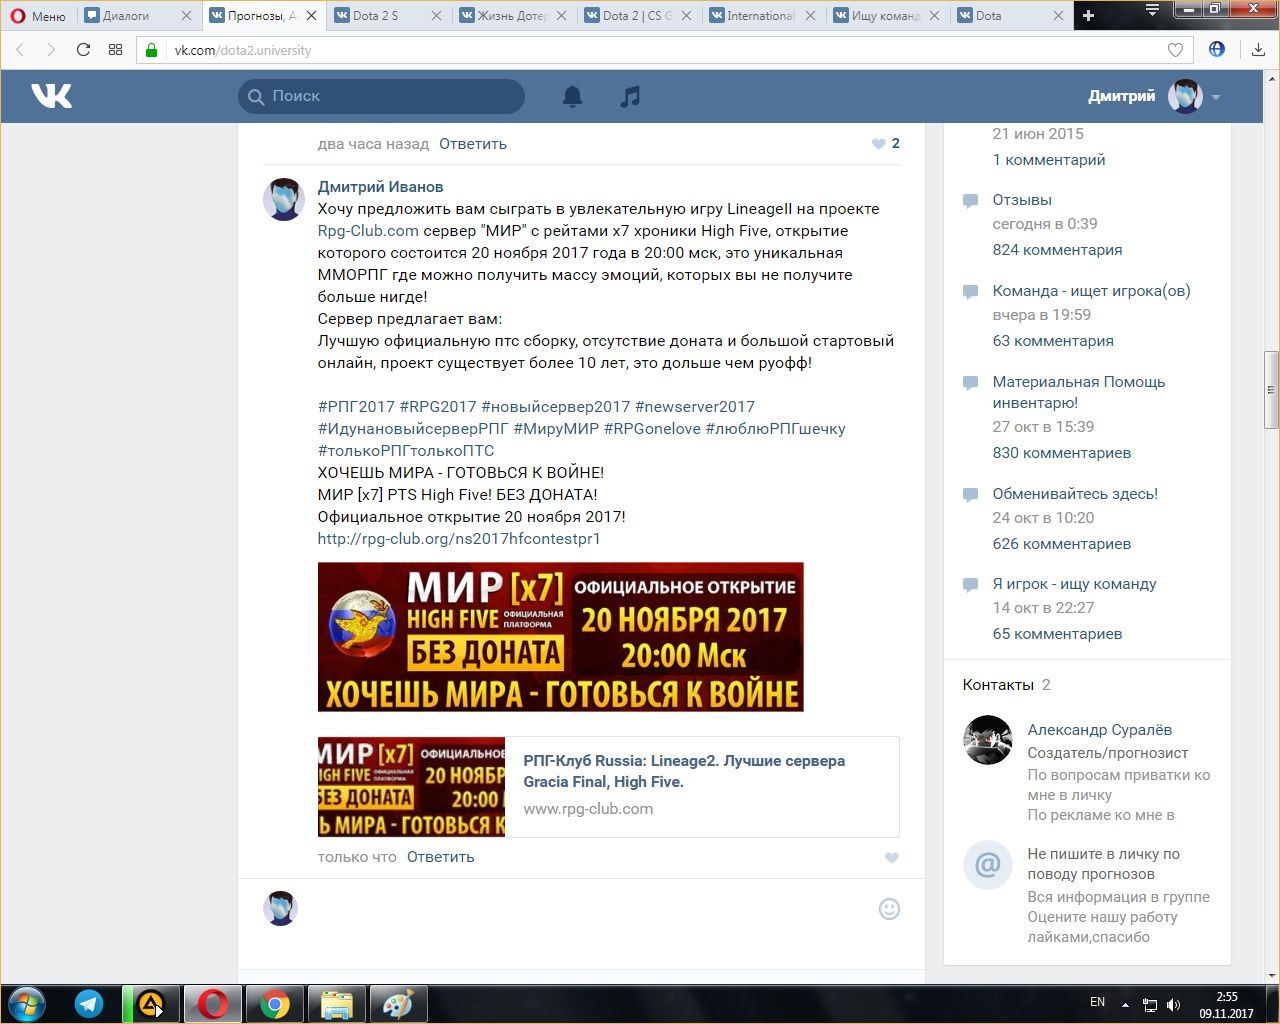Open Telegram from the taskbar
Viewport: 1280px width, 1024px height.
(x=89, y=1004)
